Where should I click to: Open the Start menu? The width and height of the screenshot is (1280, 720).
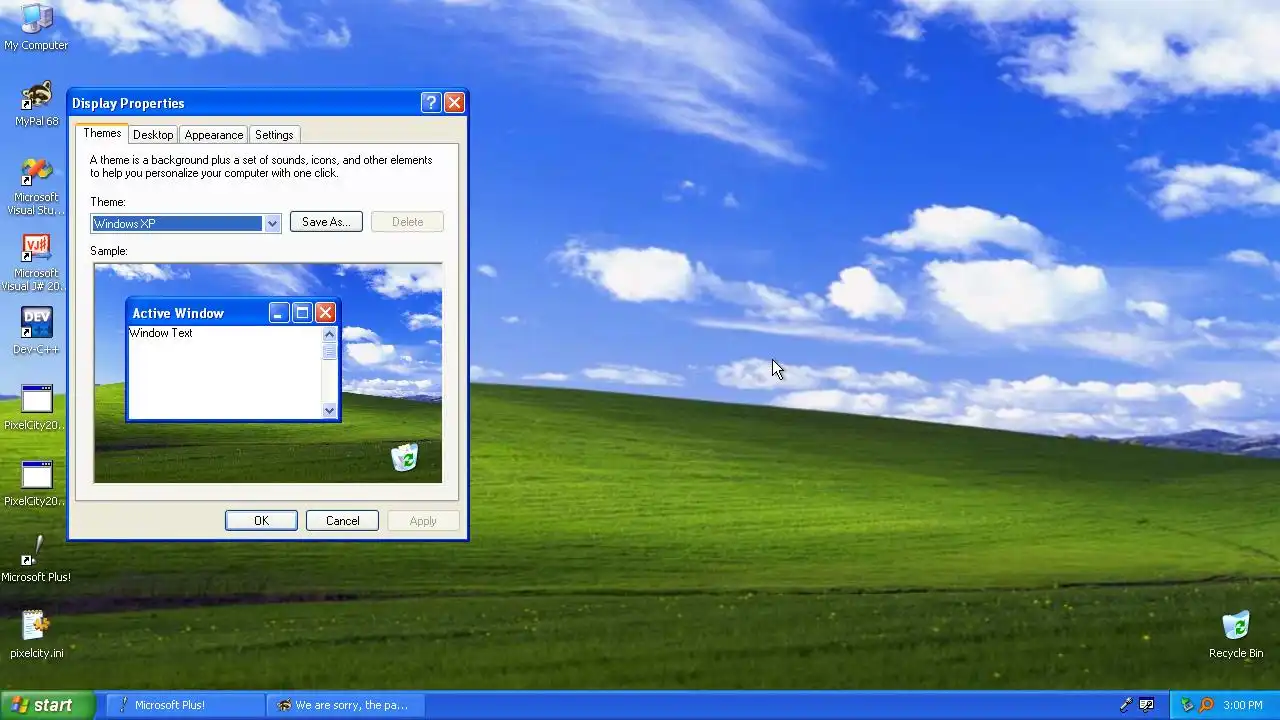47,705
